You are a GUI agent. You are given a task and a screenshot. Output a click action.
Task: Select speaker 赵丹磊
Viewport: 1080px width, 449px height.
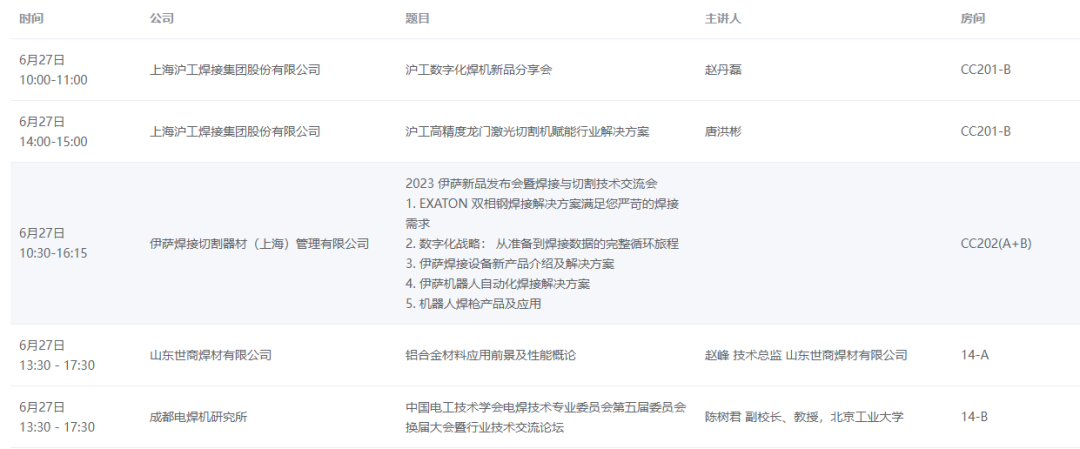pos(723,70)
